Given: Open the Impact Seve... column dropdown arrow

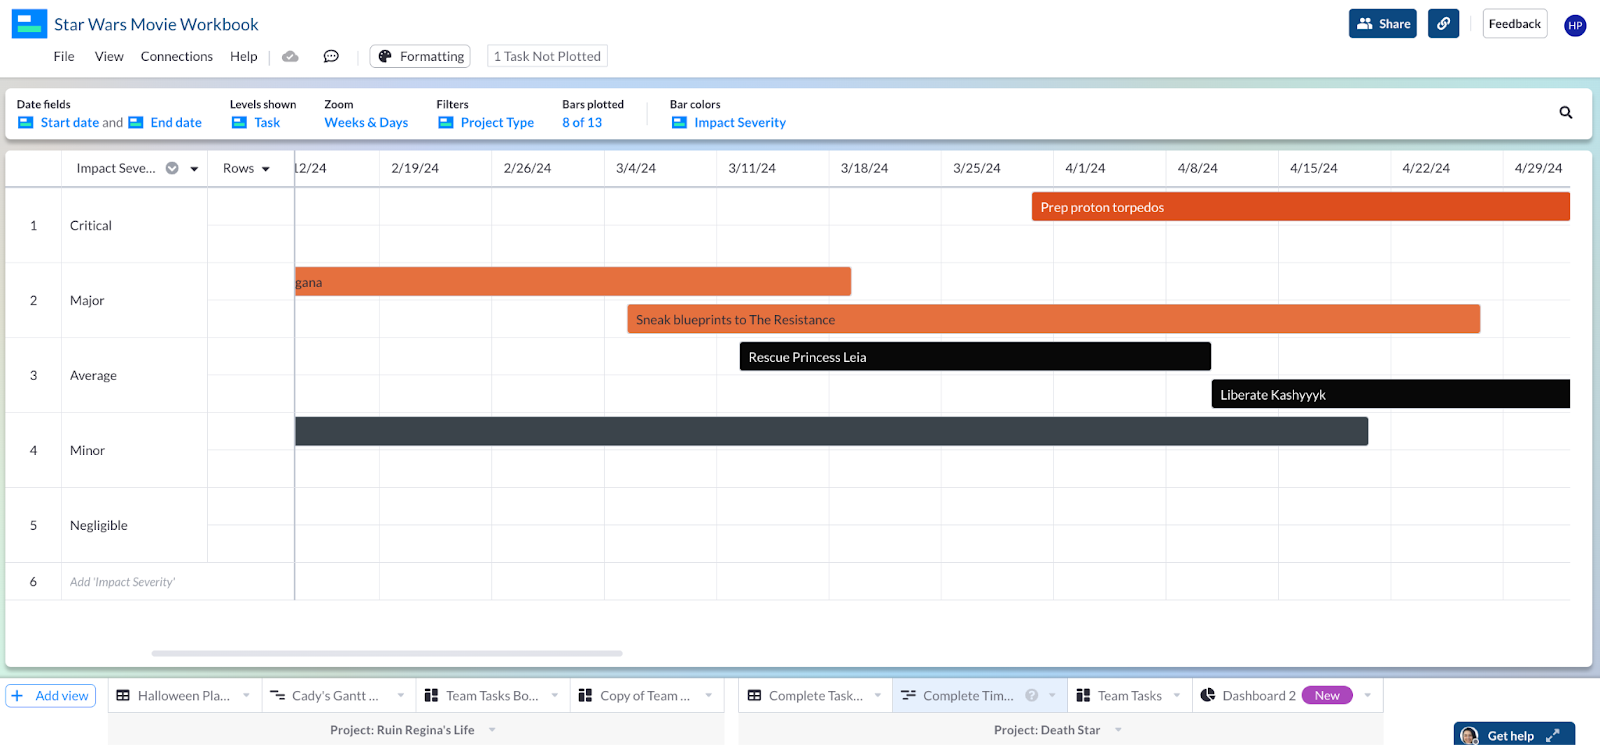Looking at the screenshot, I should (194, 169).
